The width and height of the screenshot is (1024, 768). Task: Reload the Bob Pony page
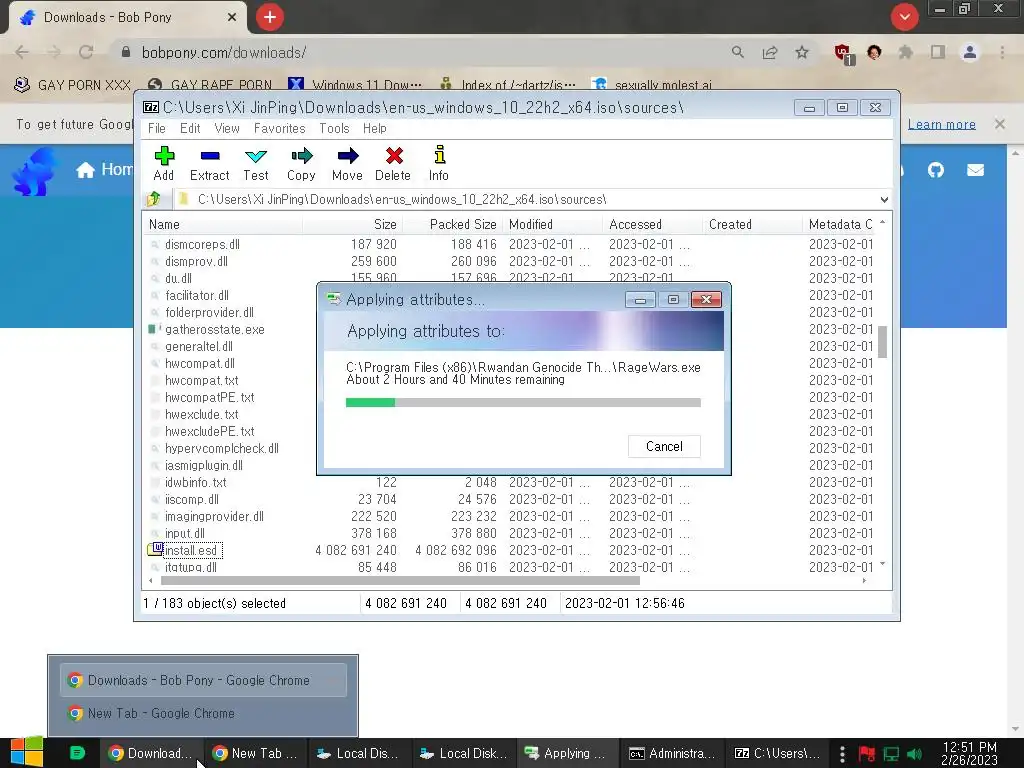click(x=86, y=52)
